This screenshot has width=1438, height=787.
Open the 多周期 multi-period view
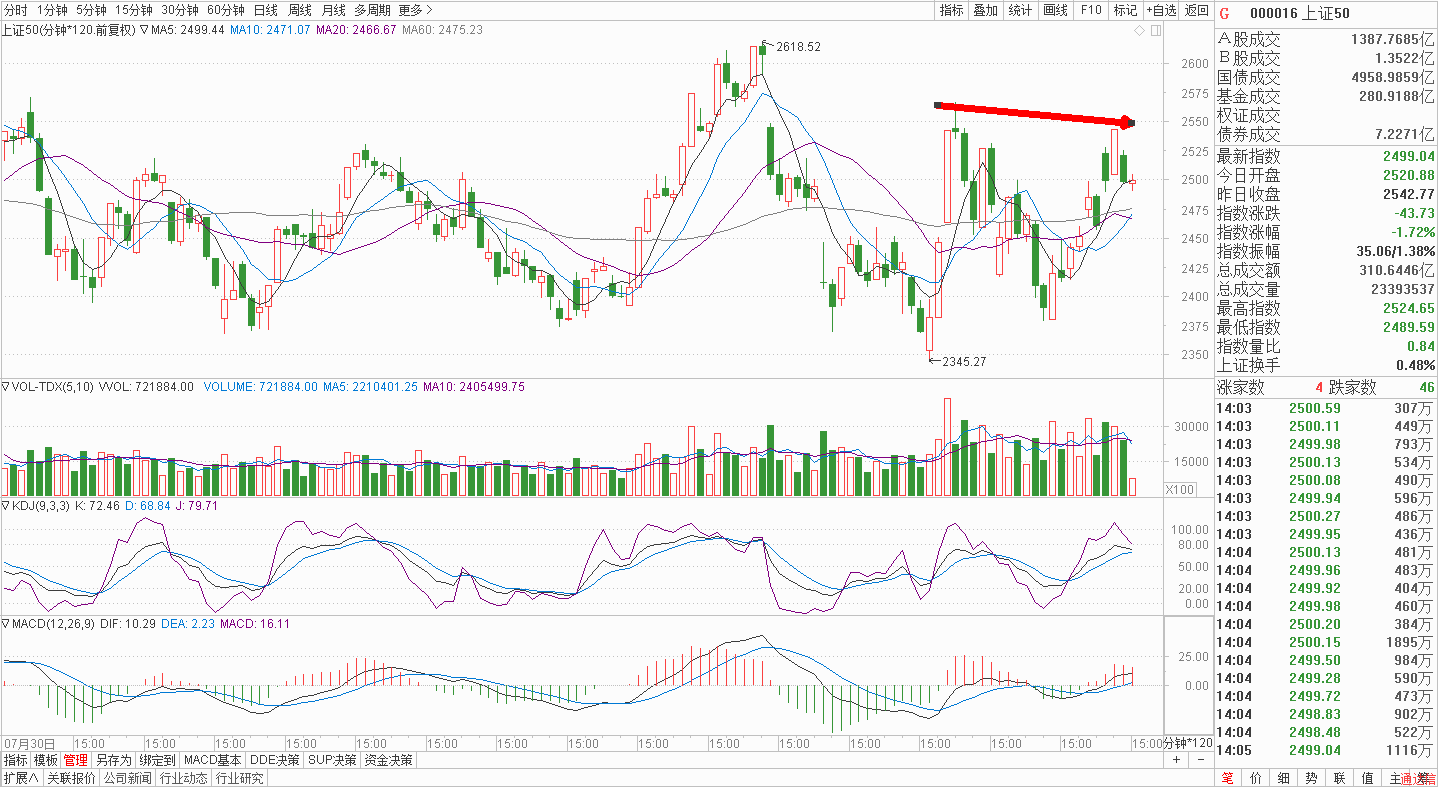tap(373, 10)
